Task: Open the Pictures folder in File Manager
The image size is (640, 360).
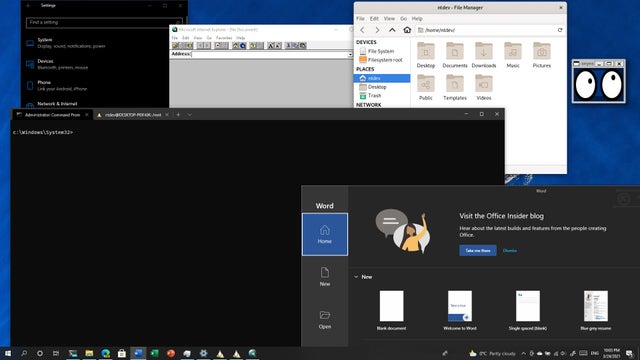Action: [542, 55]
